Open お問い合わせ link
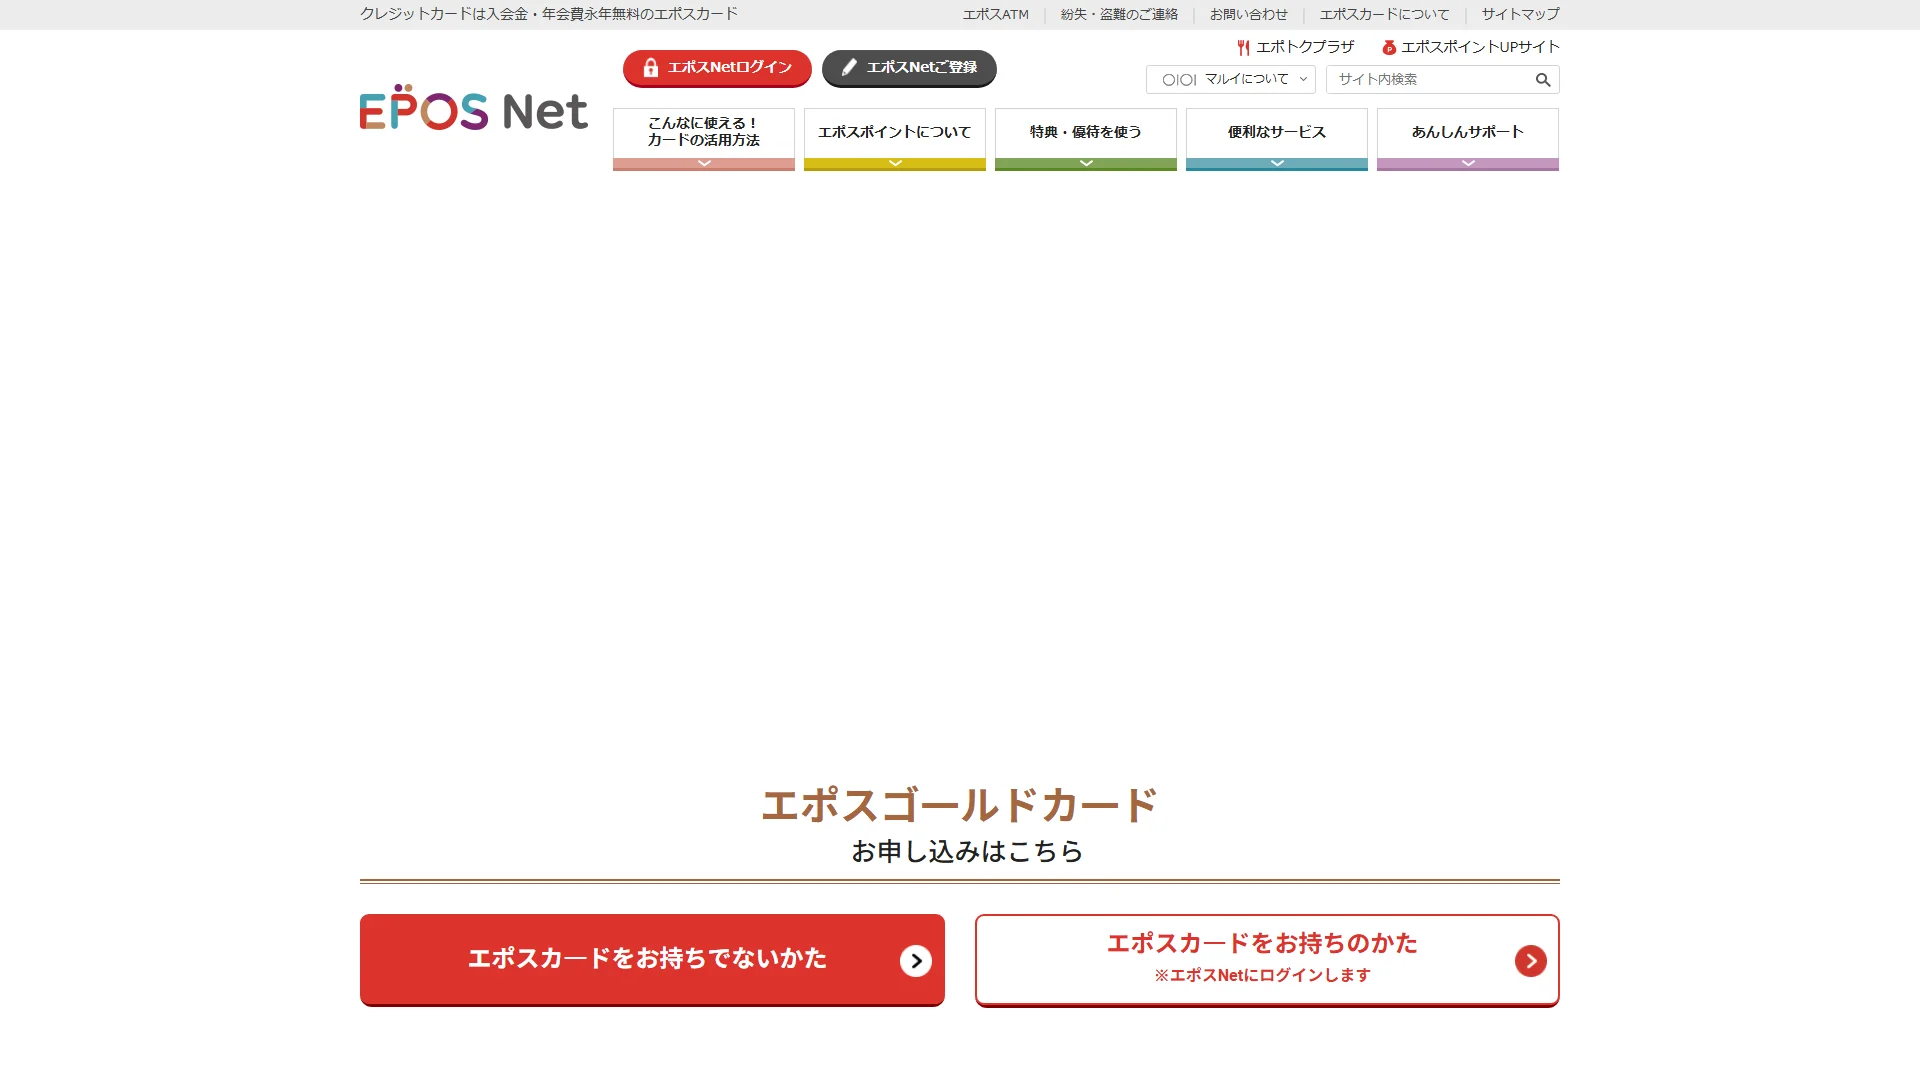 pos(1249,14)
